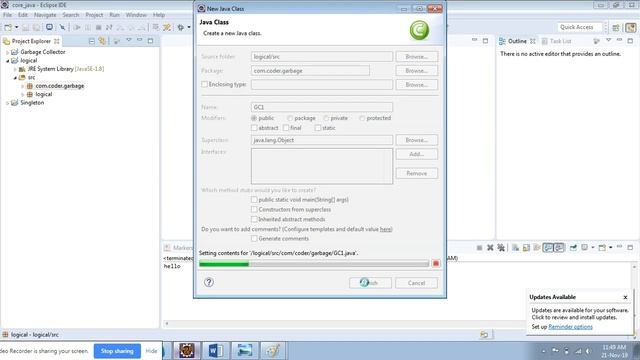Enable the Generate comments checkbox
The image size is (640, 360).
(254, 238)
